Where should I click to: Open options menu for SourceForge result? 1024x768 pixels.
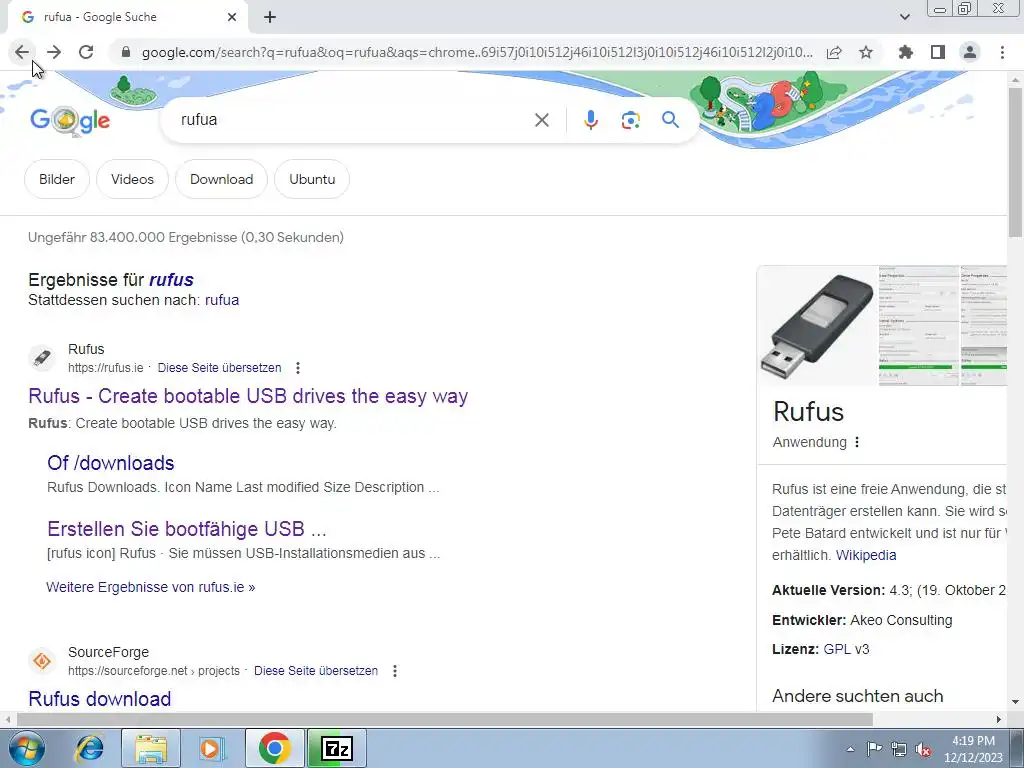point(394,671)
